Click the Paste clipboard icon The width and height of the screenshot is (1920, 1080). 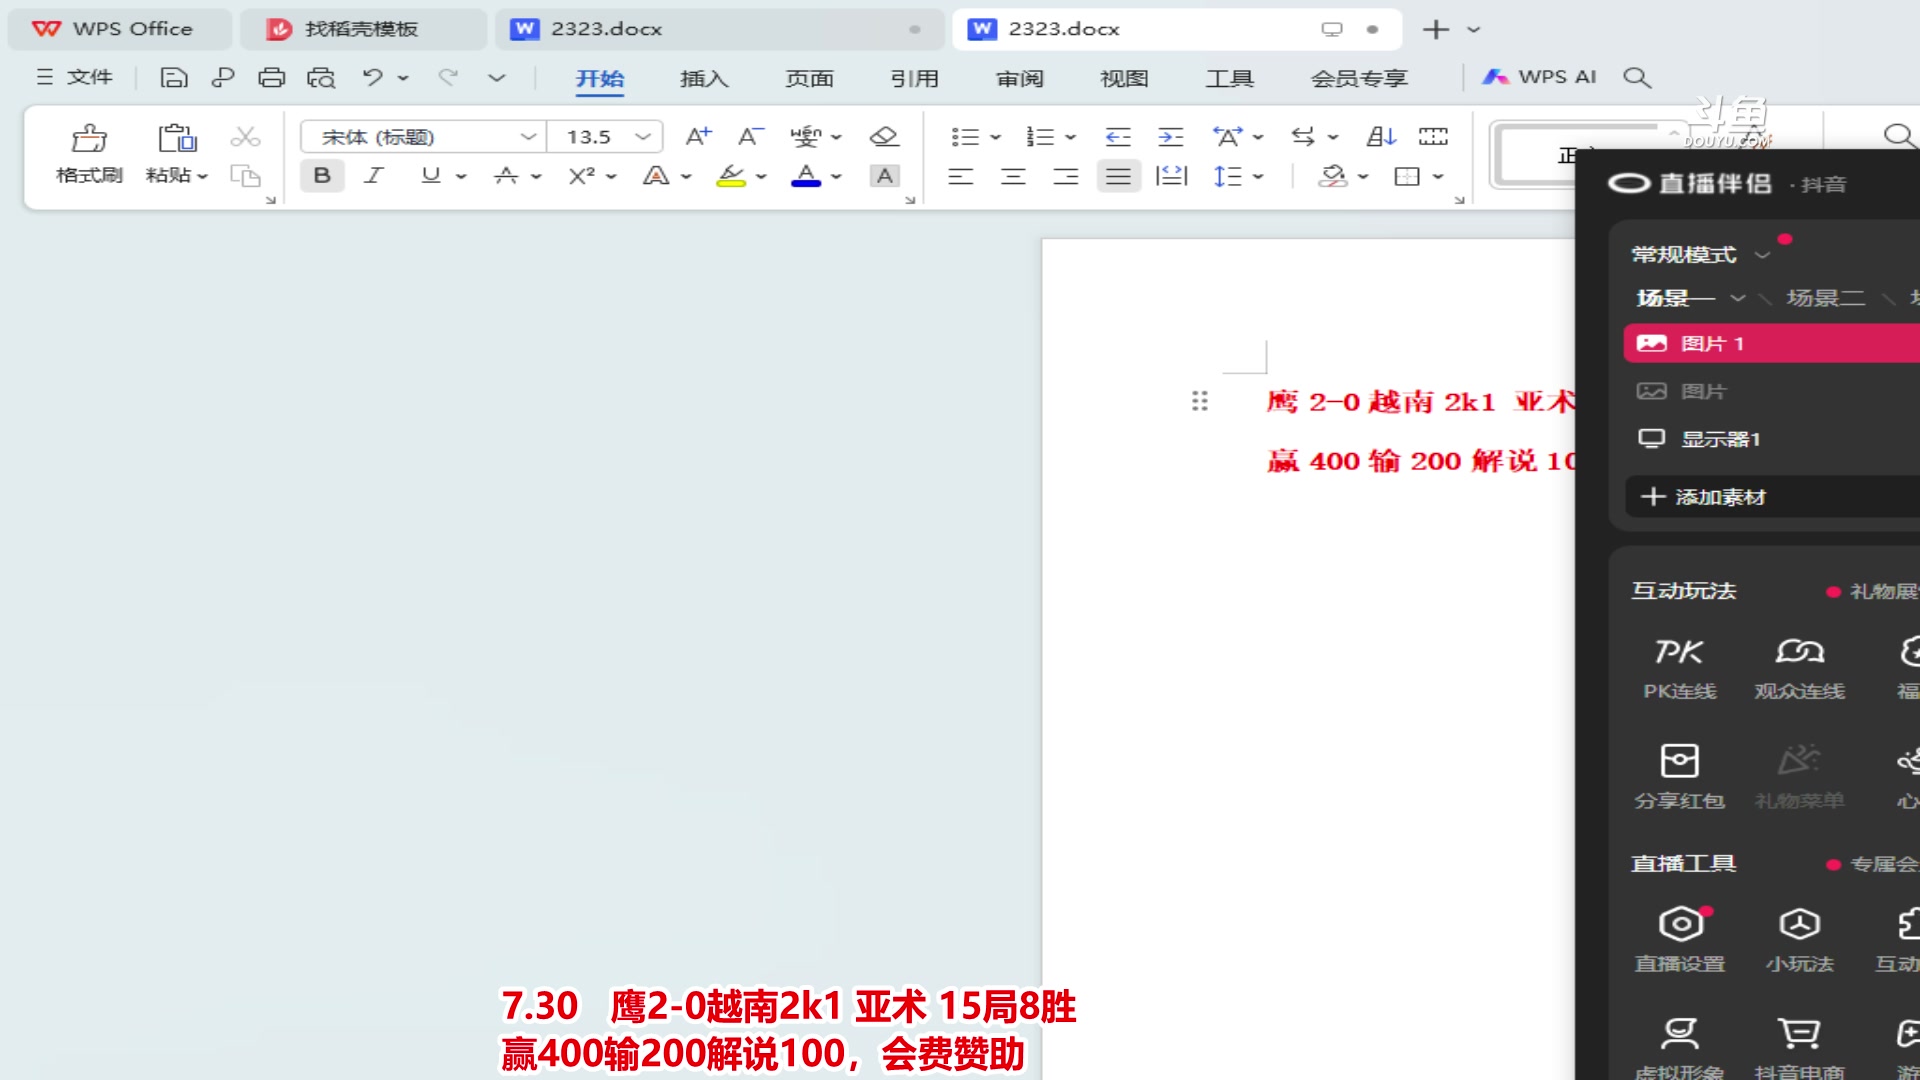click(x=177, y=138)
